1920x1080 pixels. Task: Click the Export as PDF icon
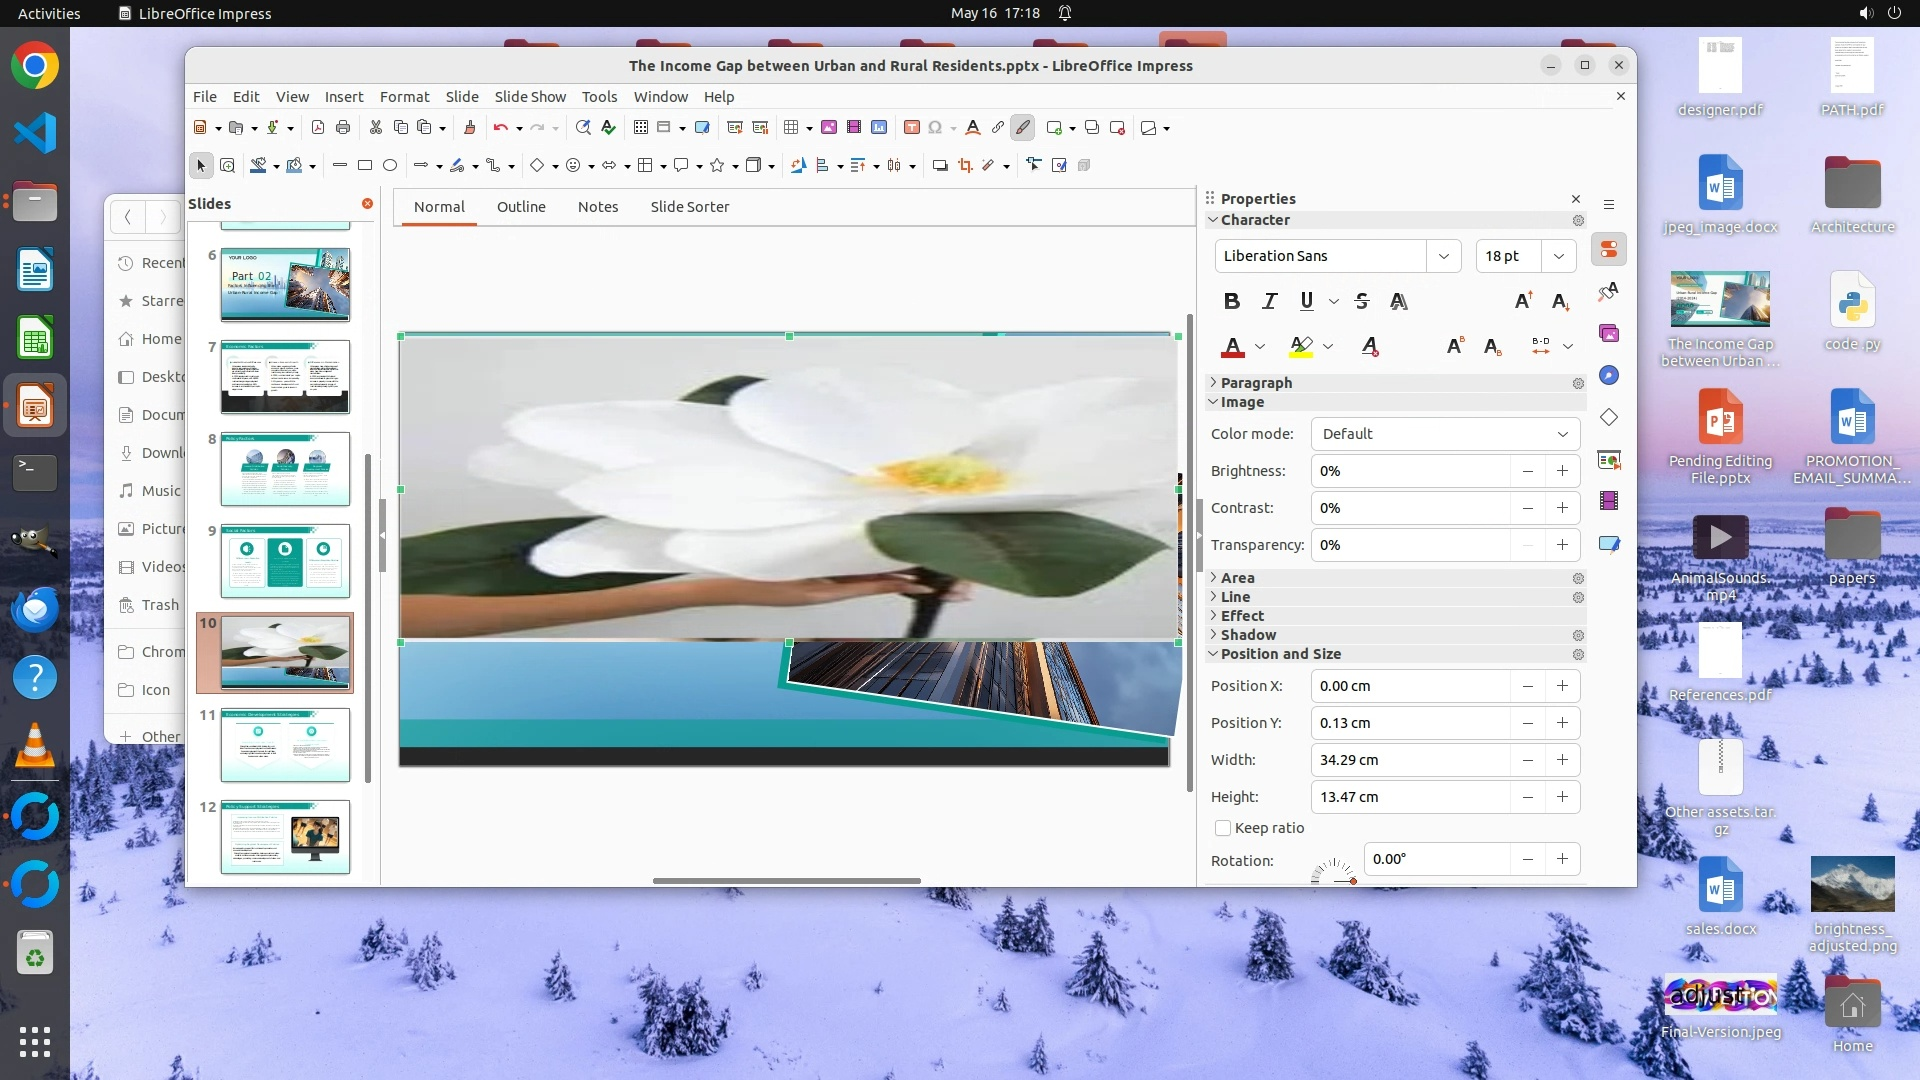[x=318, y=128]
